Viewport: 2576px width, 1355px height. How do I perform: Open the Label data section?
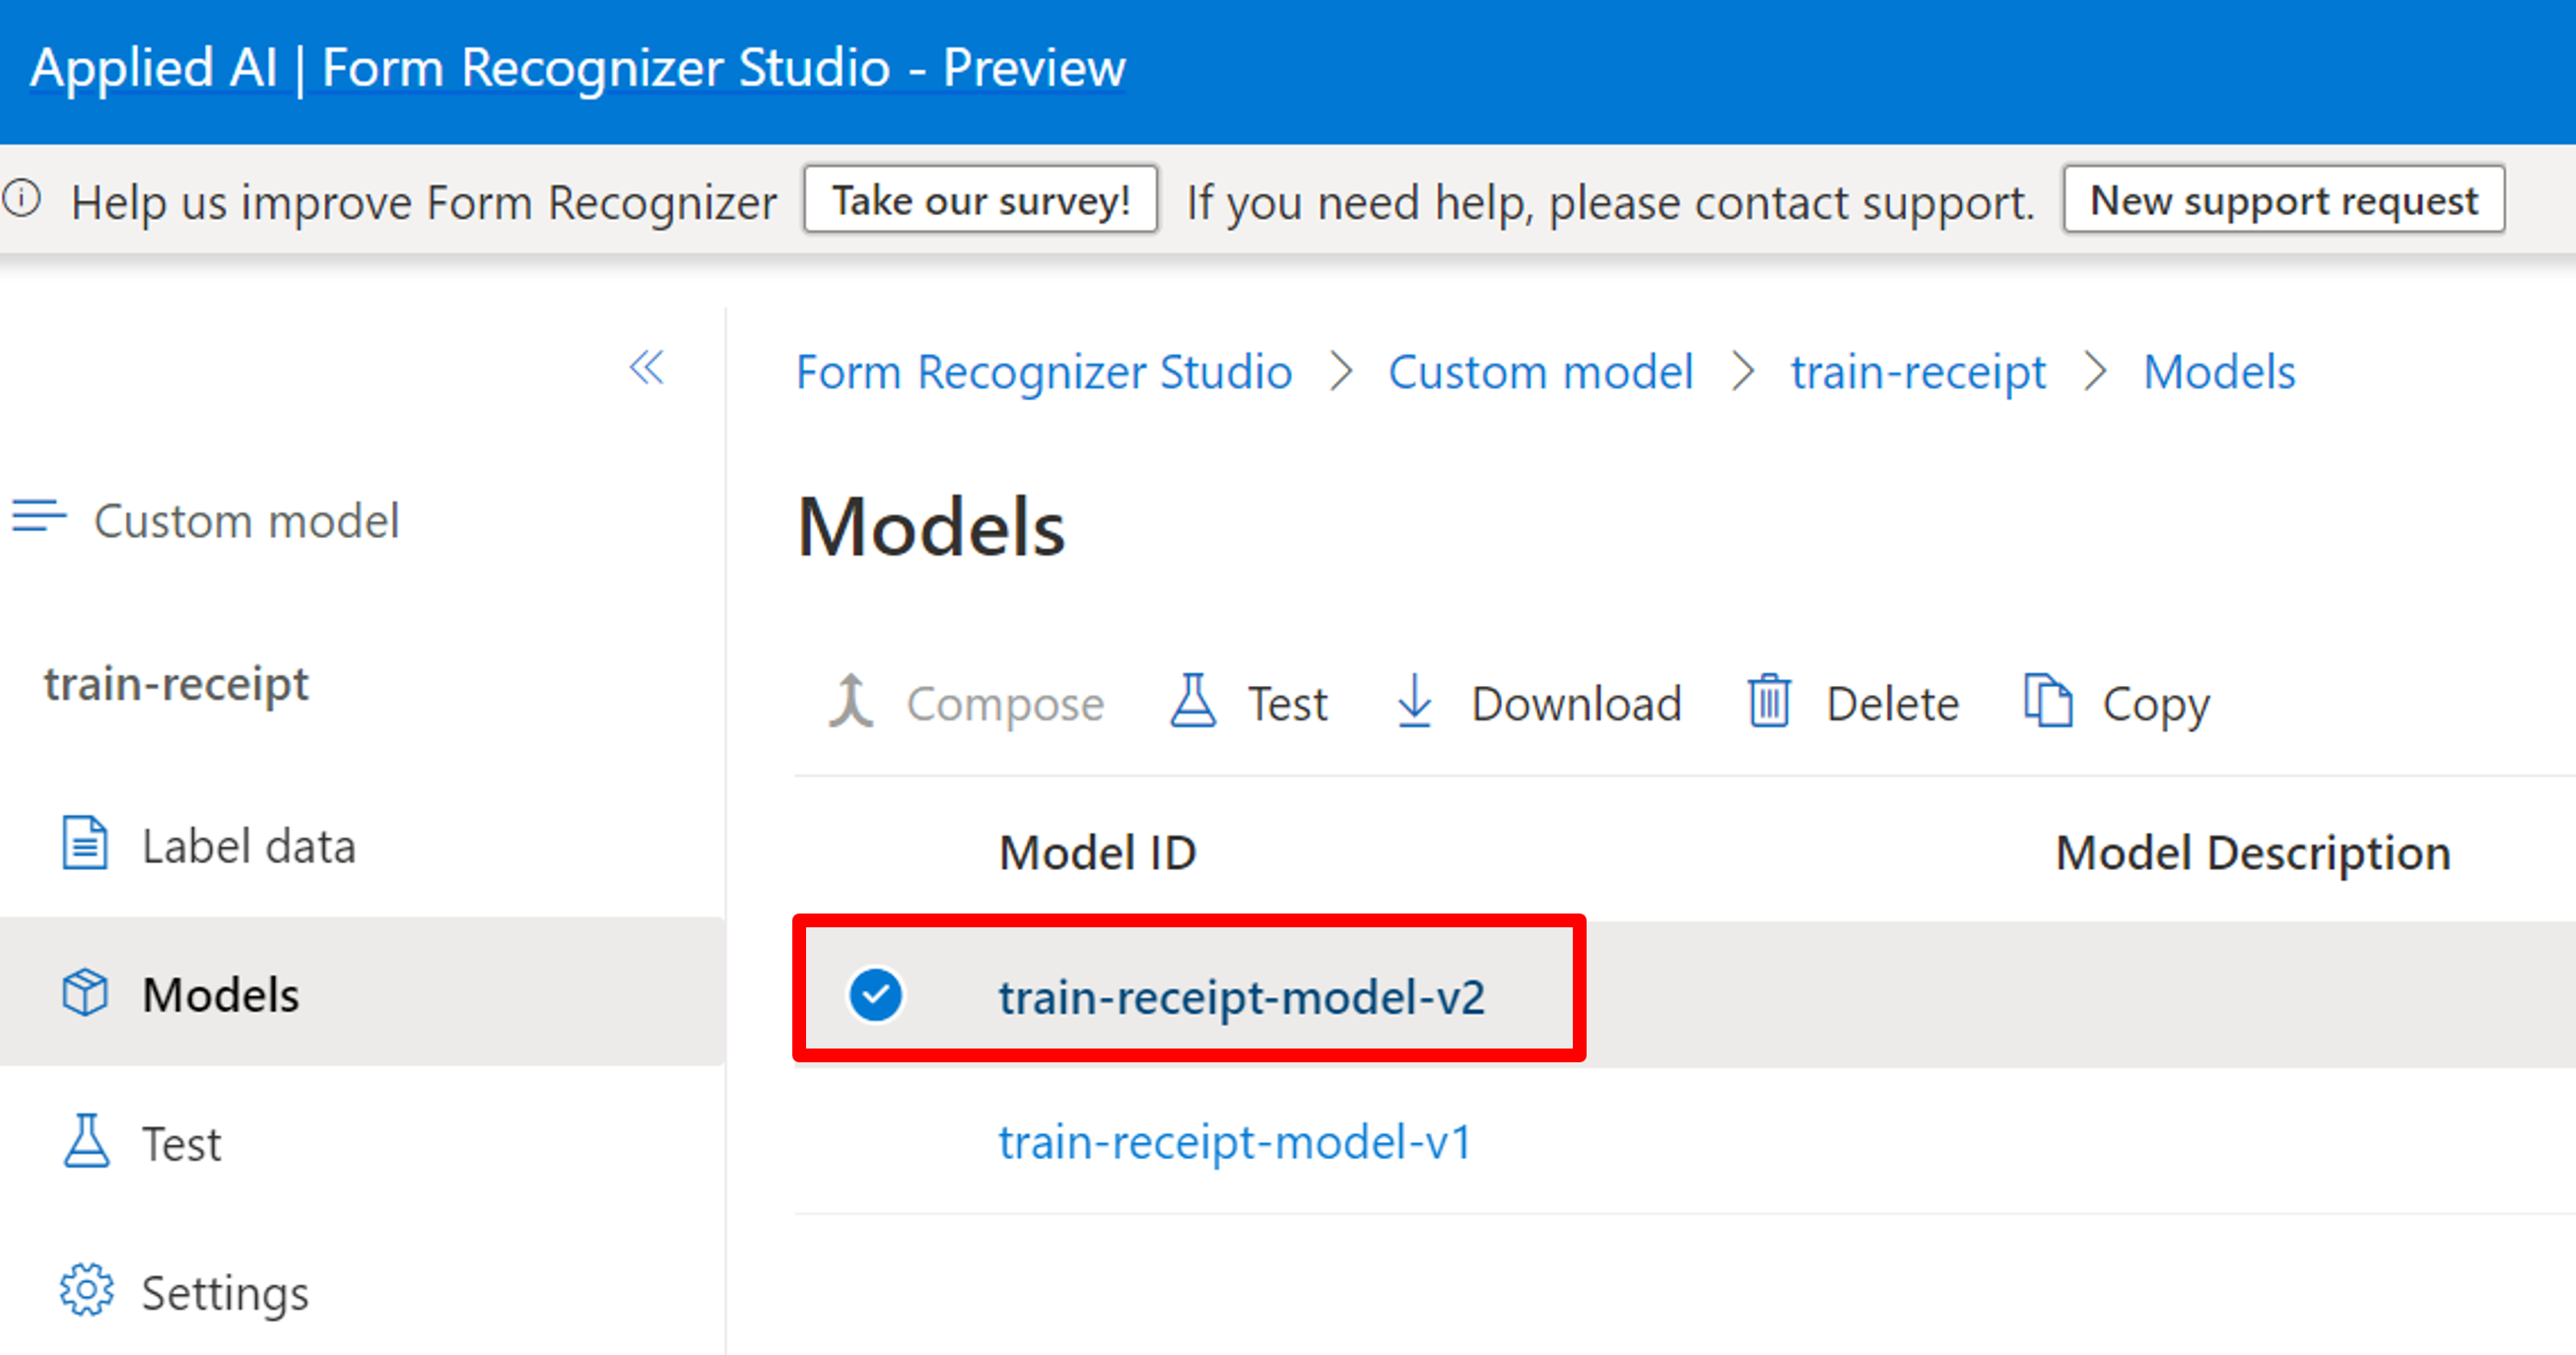click(249, 844)
